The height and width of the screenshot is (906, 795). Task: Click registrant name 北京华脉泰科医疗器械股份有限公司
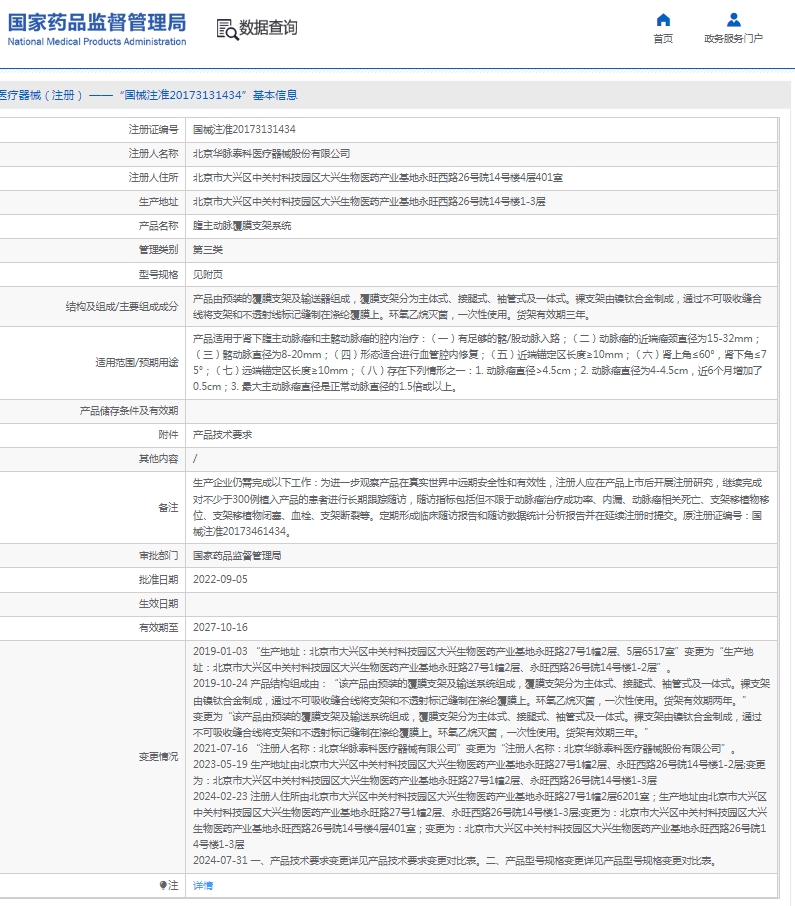272,154
